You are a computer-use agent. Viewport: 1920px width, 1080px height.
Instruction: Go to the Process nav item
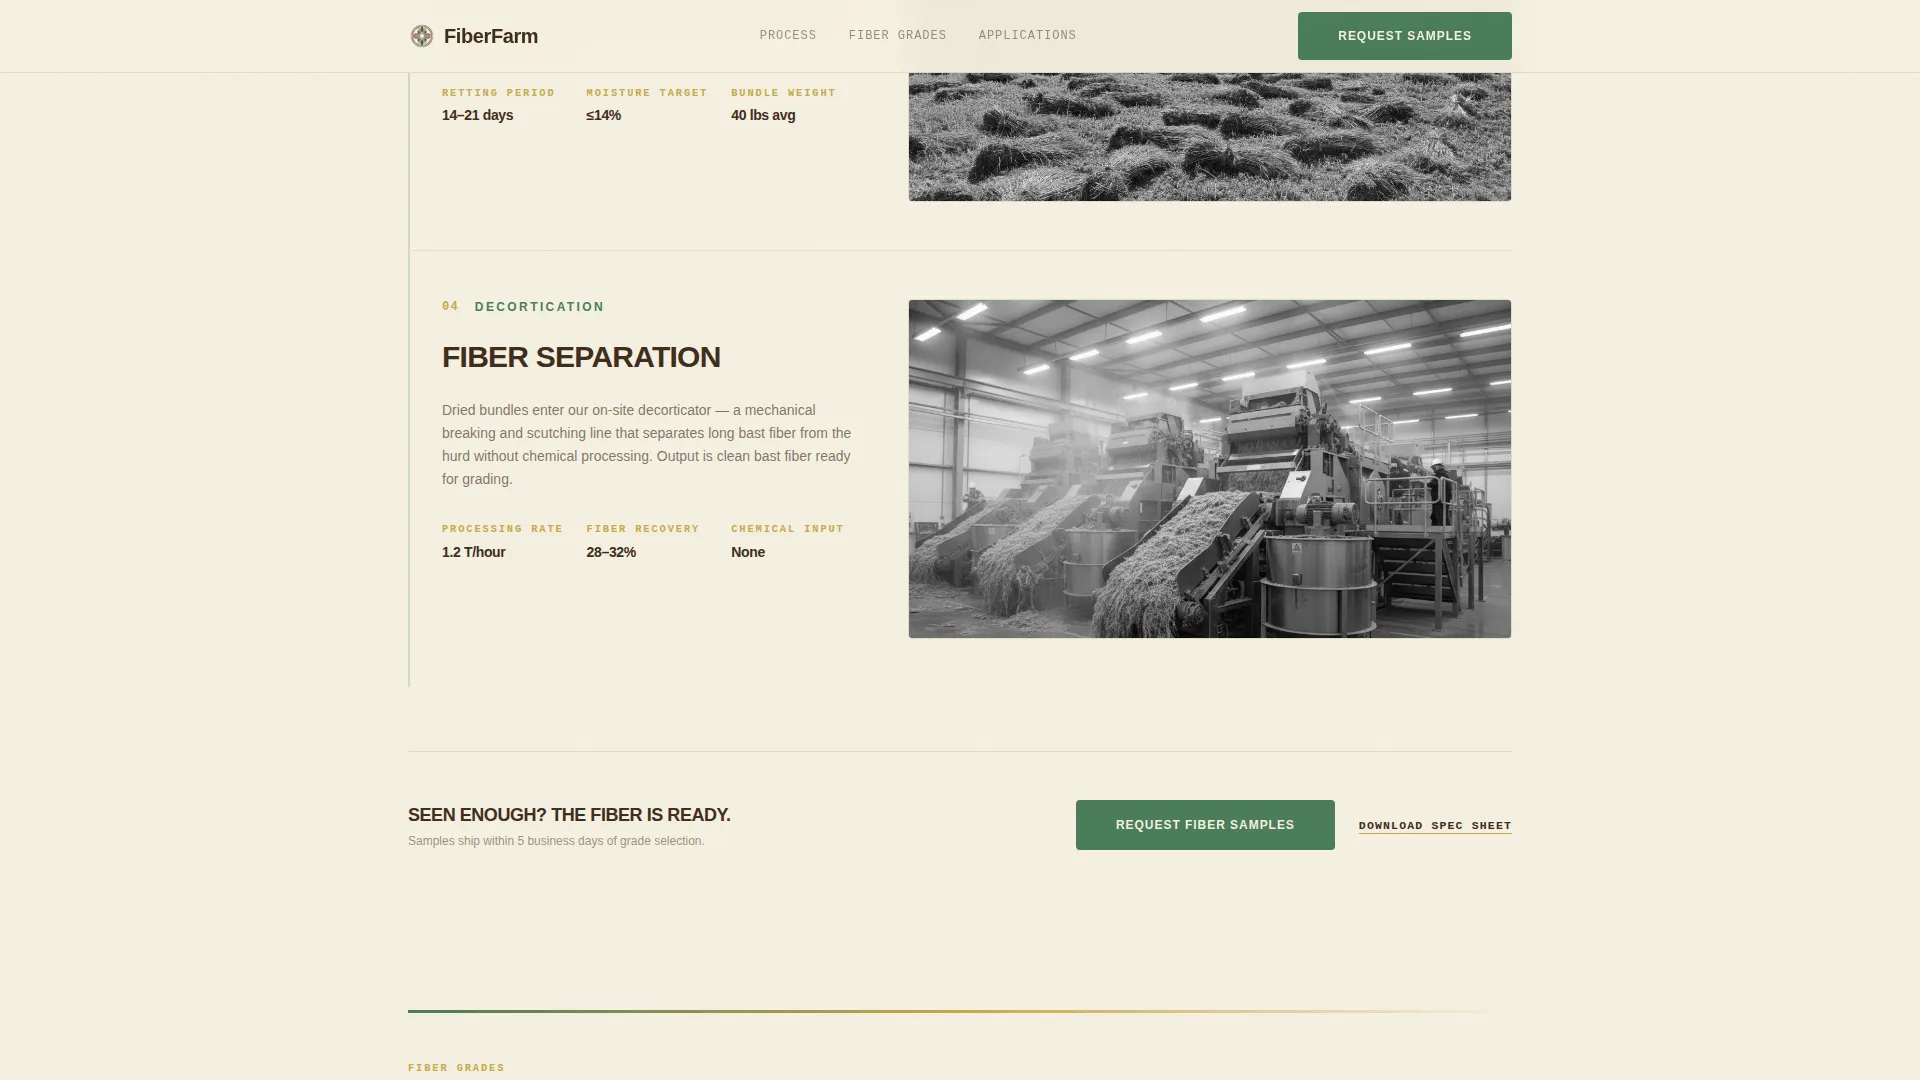(788, 35)
